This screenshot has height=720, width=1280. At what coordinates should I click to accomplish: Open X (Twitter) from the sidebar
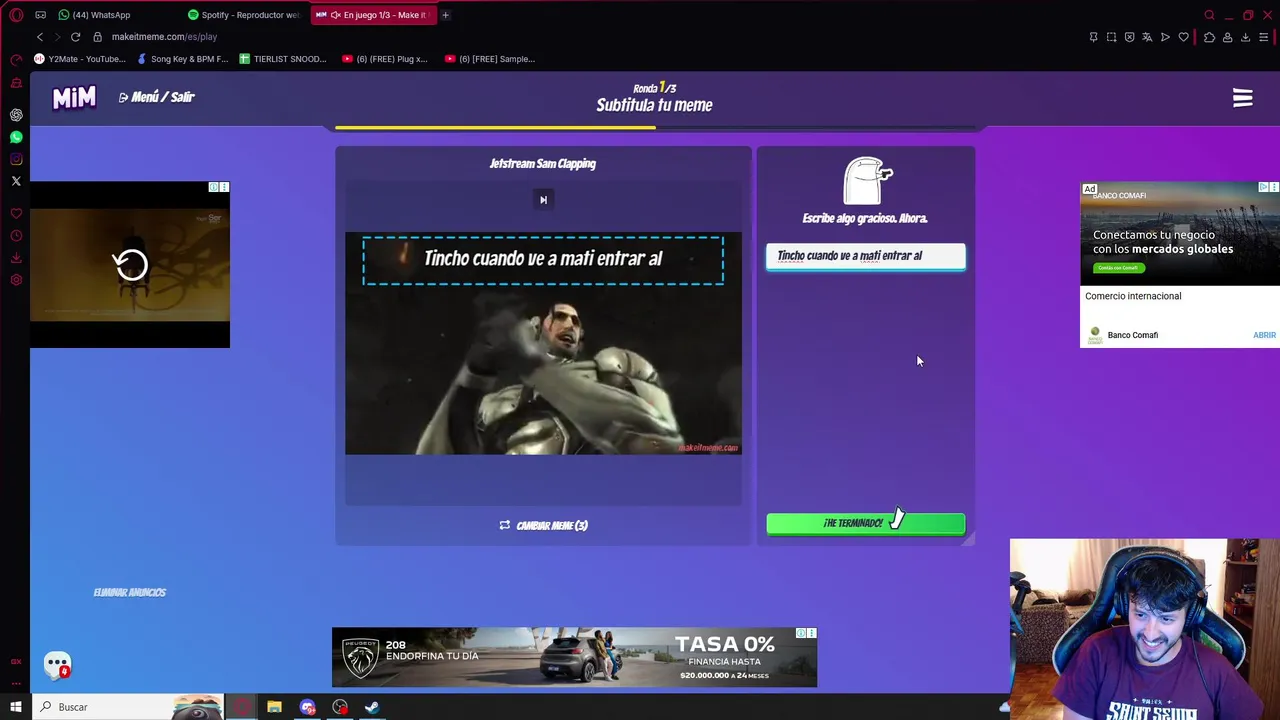16,181
